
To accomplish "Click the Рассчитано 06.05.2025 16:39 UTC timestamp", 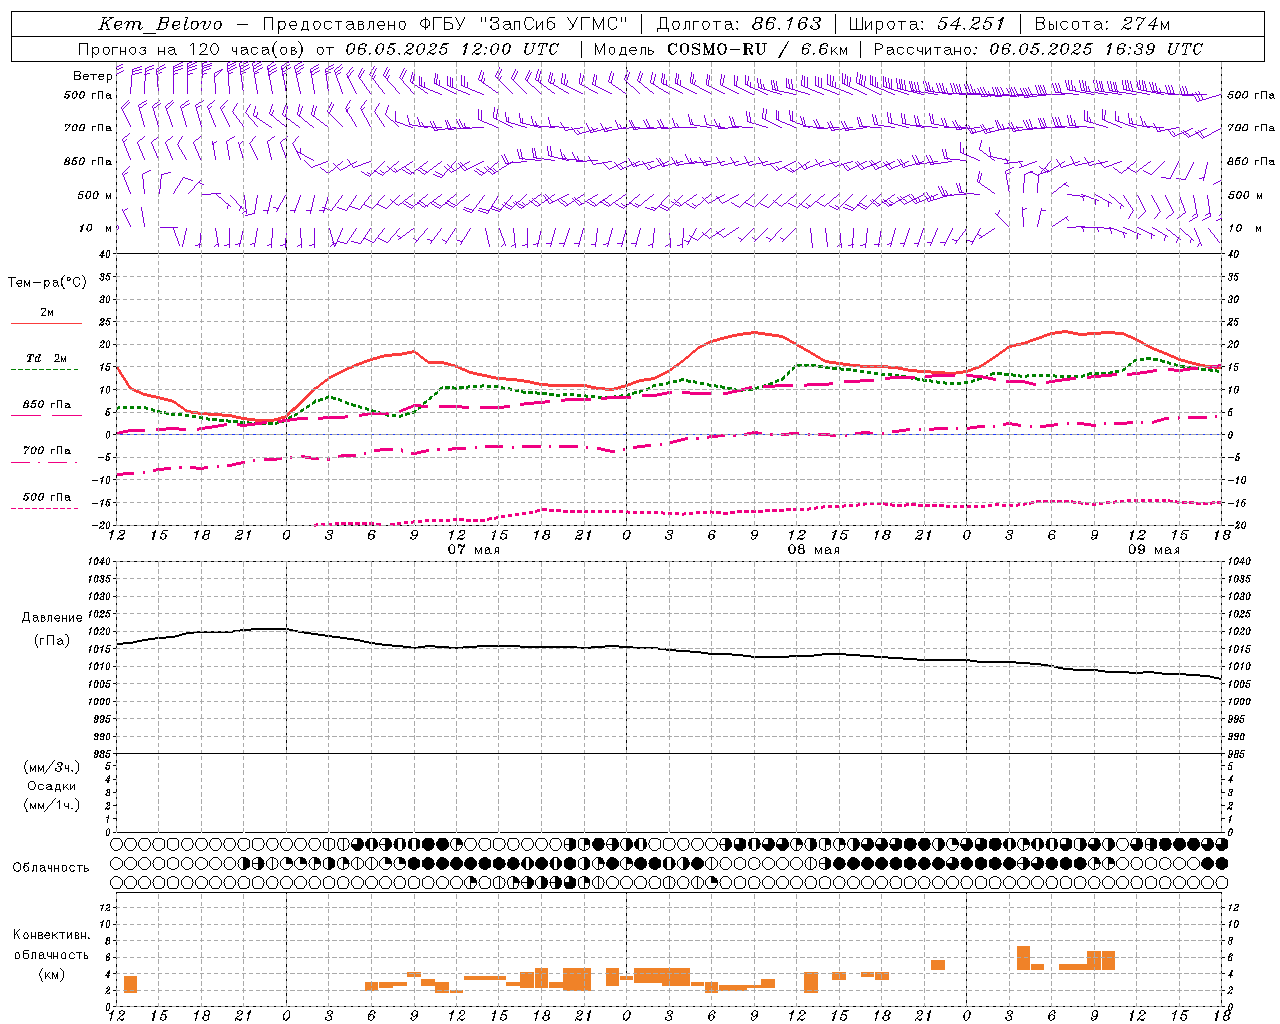I will (1038, 49).
